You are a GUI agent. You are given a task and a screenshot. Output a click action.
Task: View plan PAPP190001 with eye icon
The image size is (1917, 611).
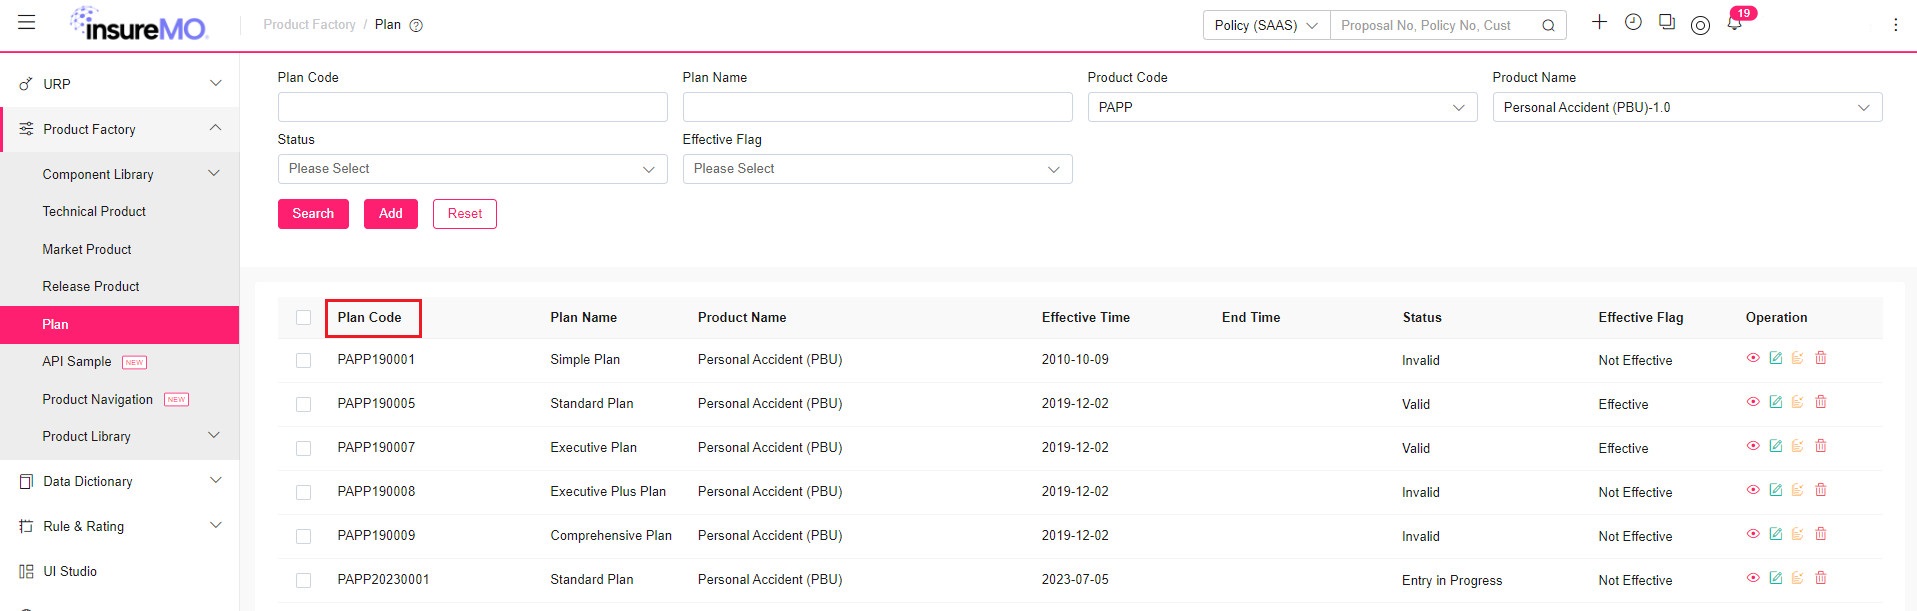(1753, 358)
